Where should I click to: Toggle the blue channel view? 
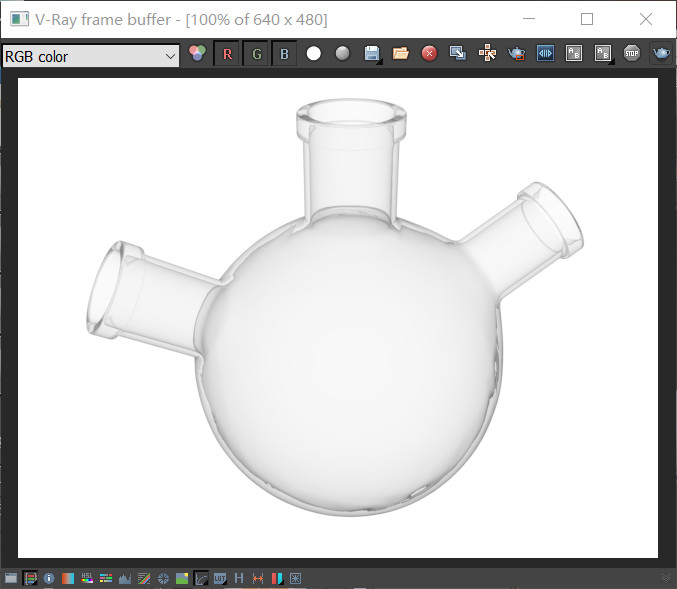pos(285,54)
